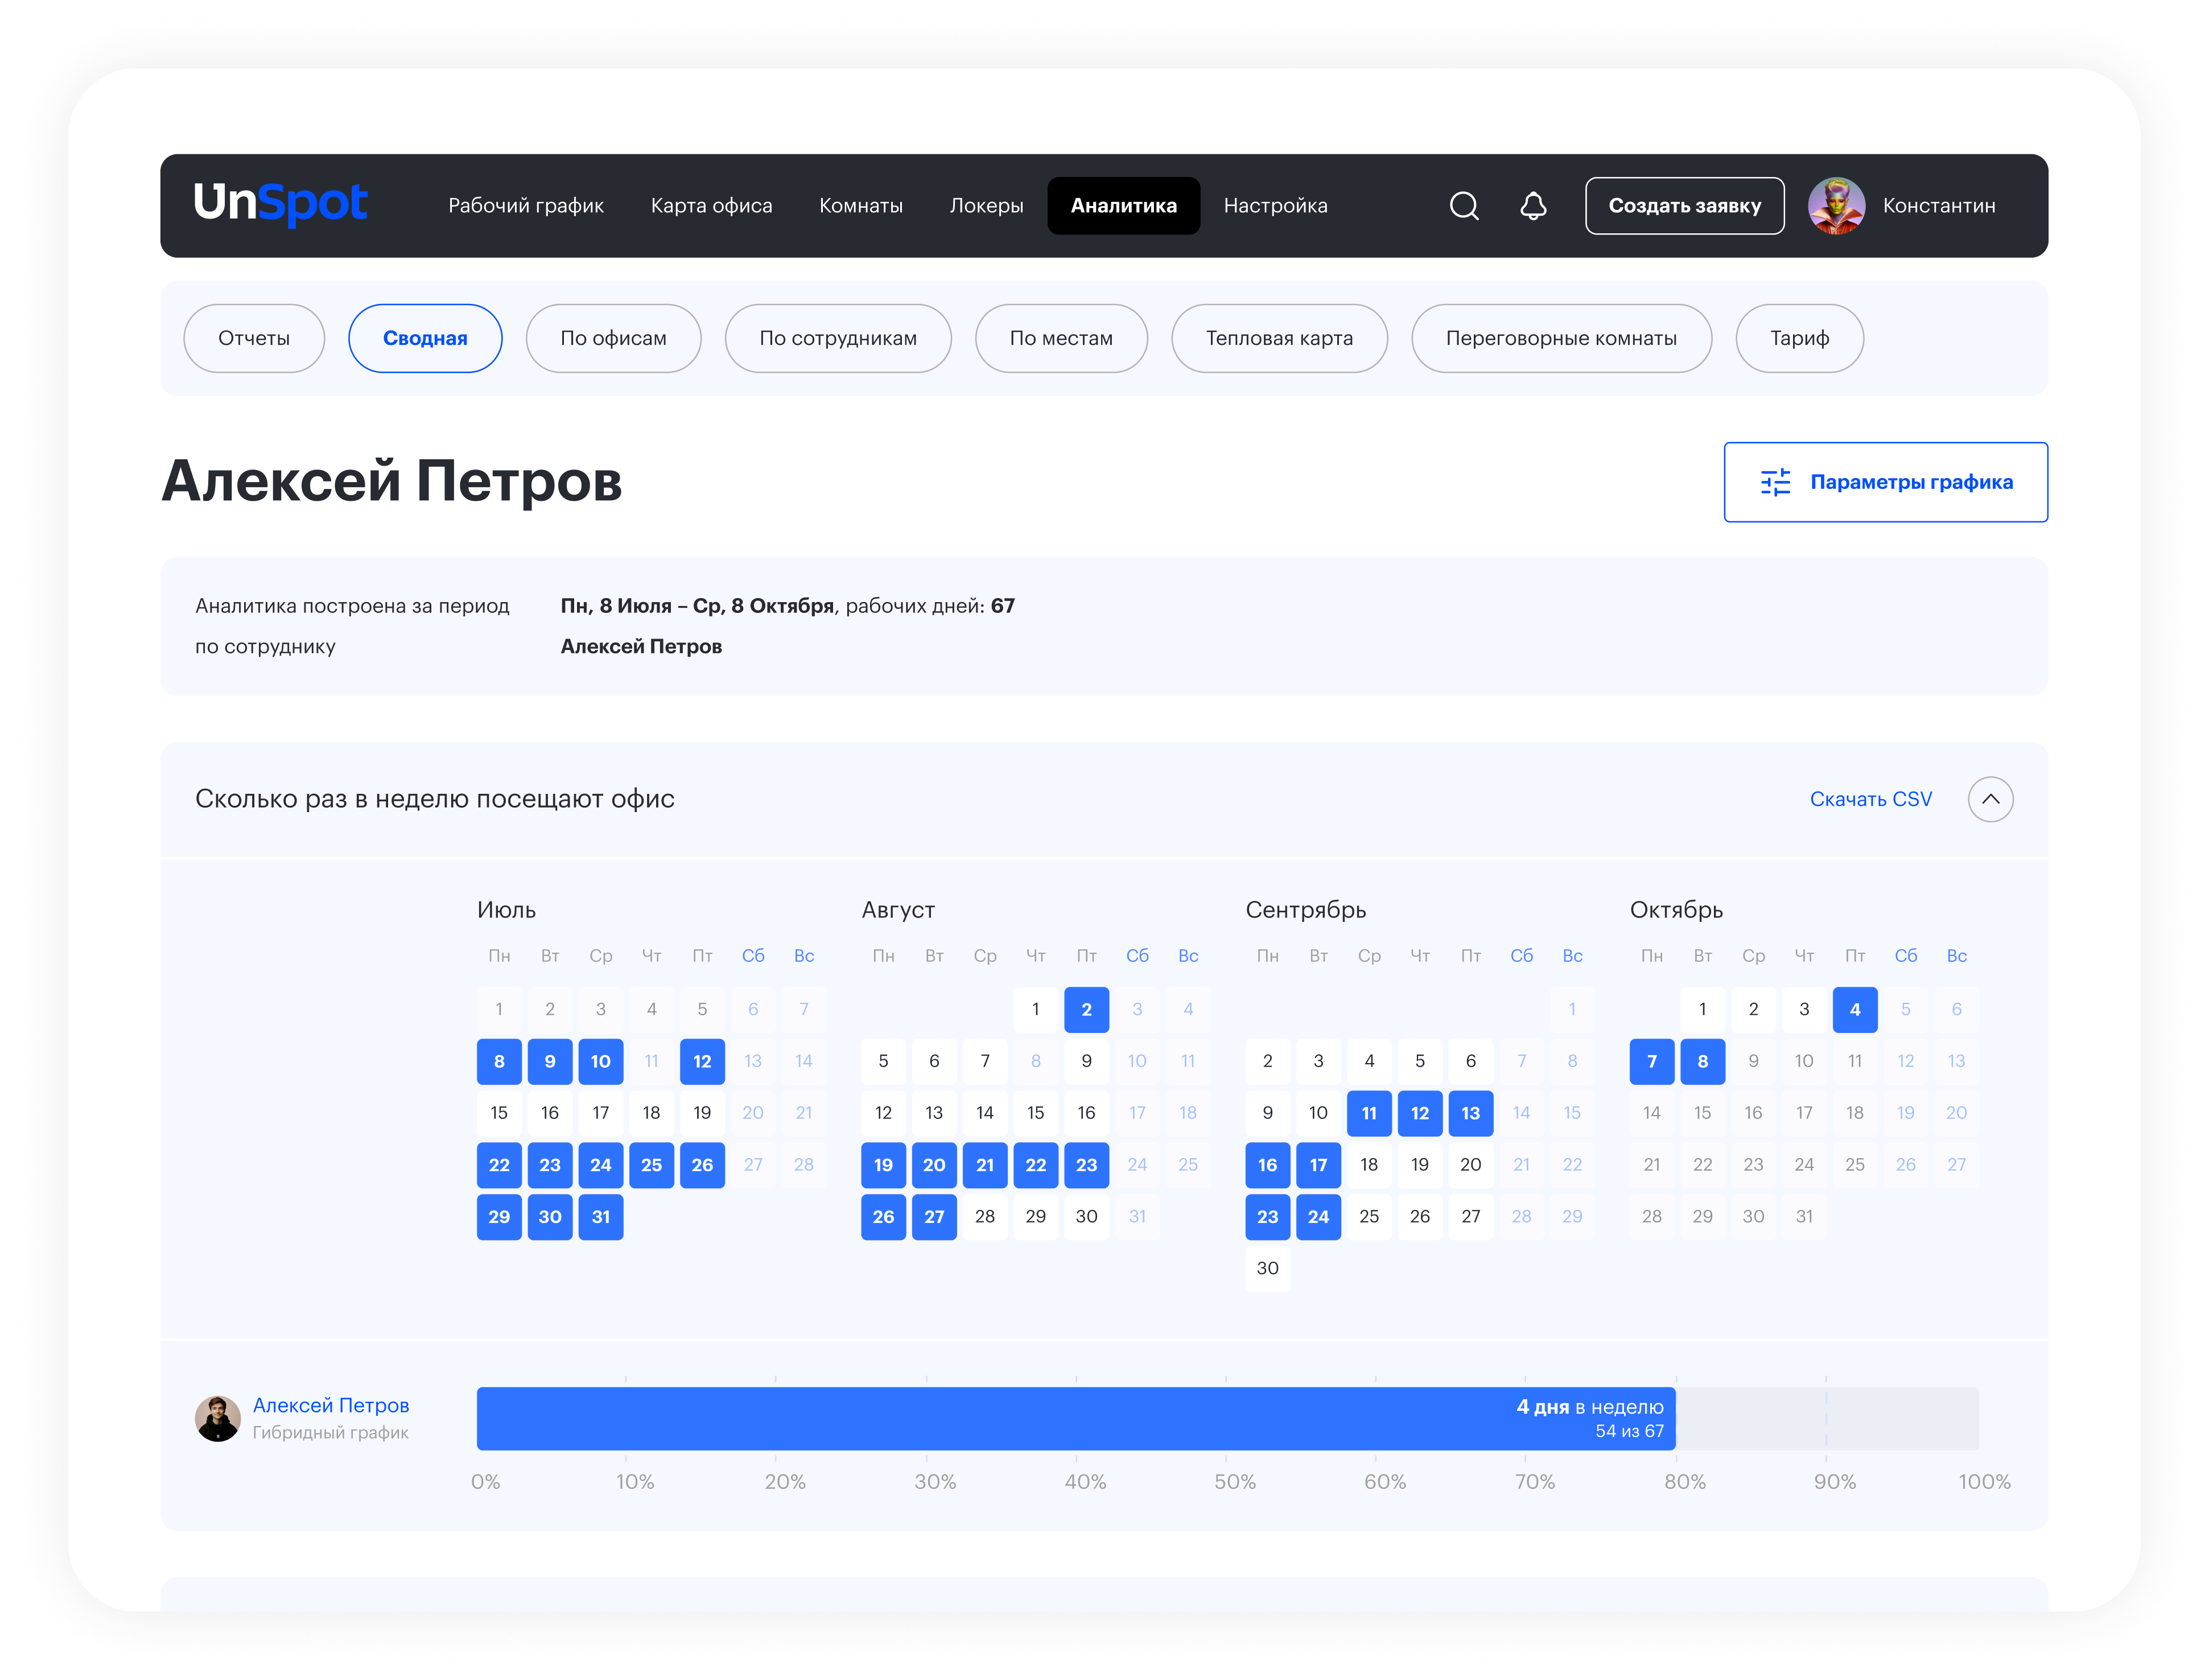Click Konstantin's profile avatar
Viewport: 2209px width, 1680px height.
[1836, 206]
